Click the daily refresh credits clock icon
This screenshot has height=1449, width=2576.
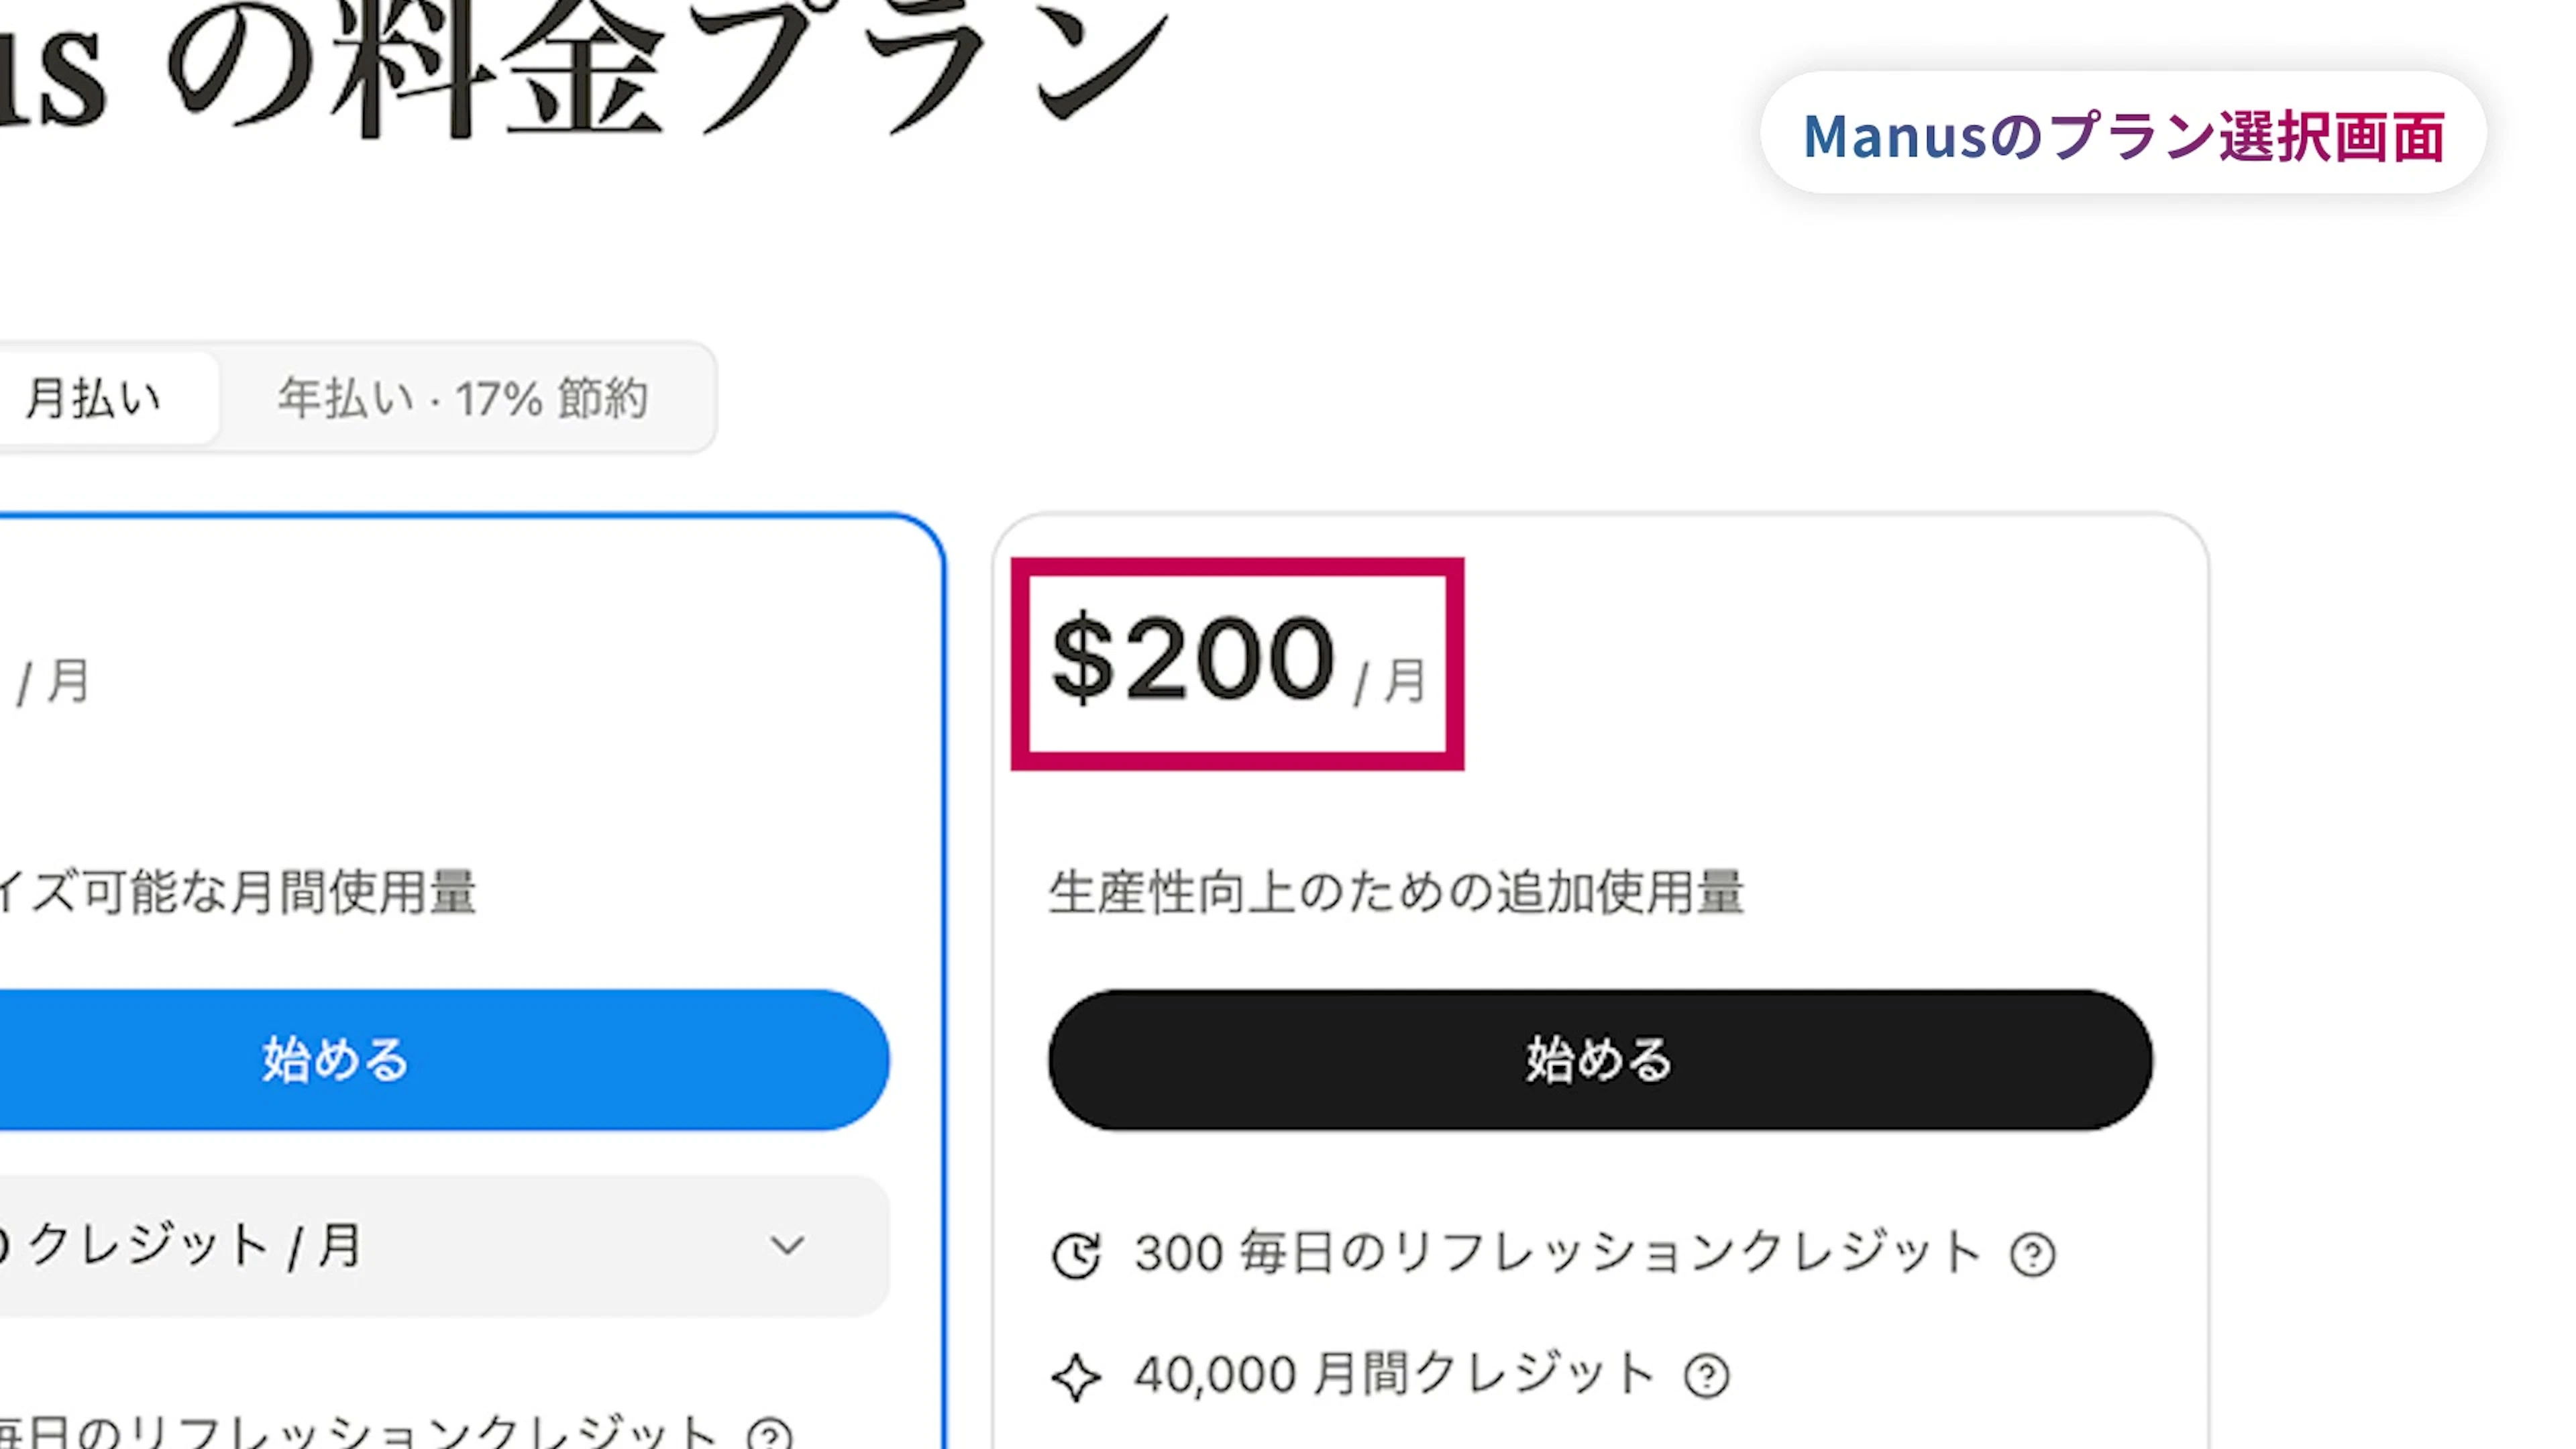[x=1076, y=1255]
